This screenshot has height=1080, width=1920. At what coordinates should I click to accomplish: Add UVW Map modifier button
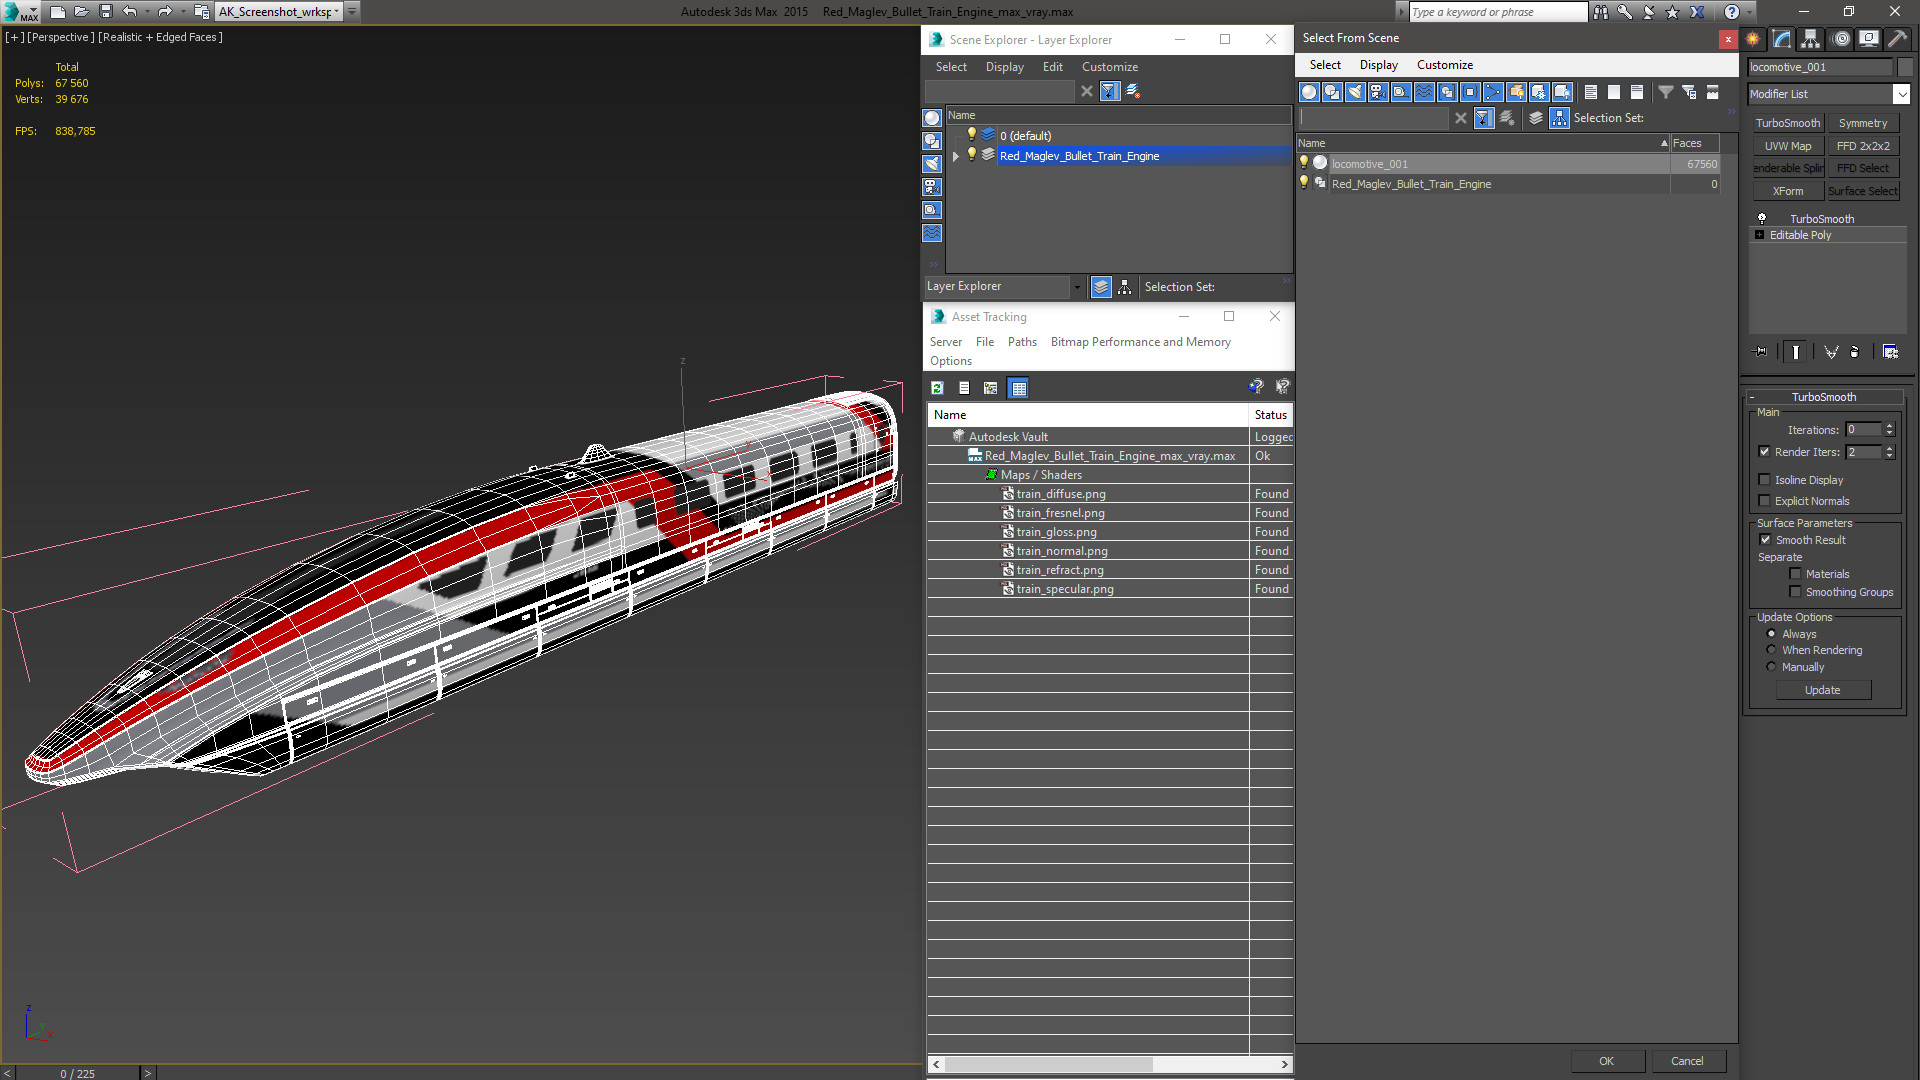click(1788, 146)
